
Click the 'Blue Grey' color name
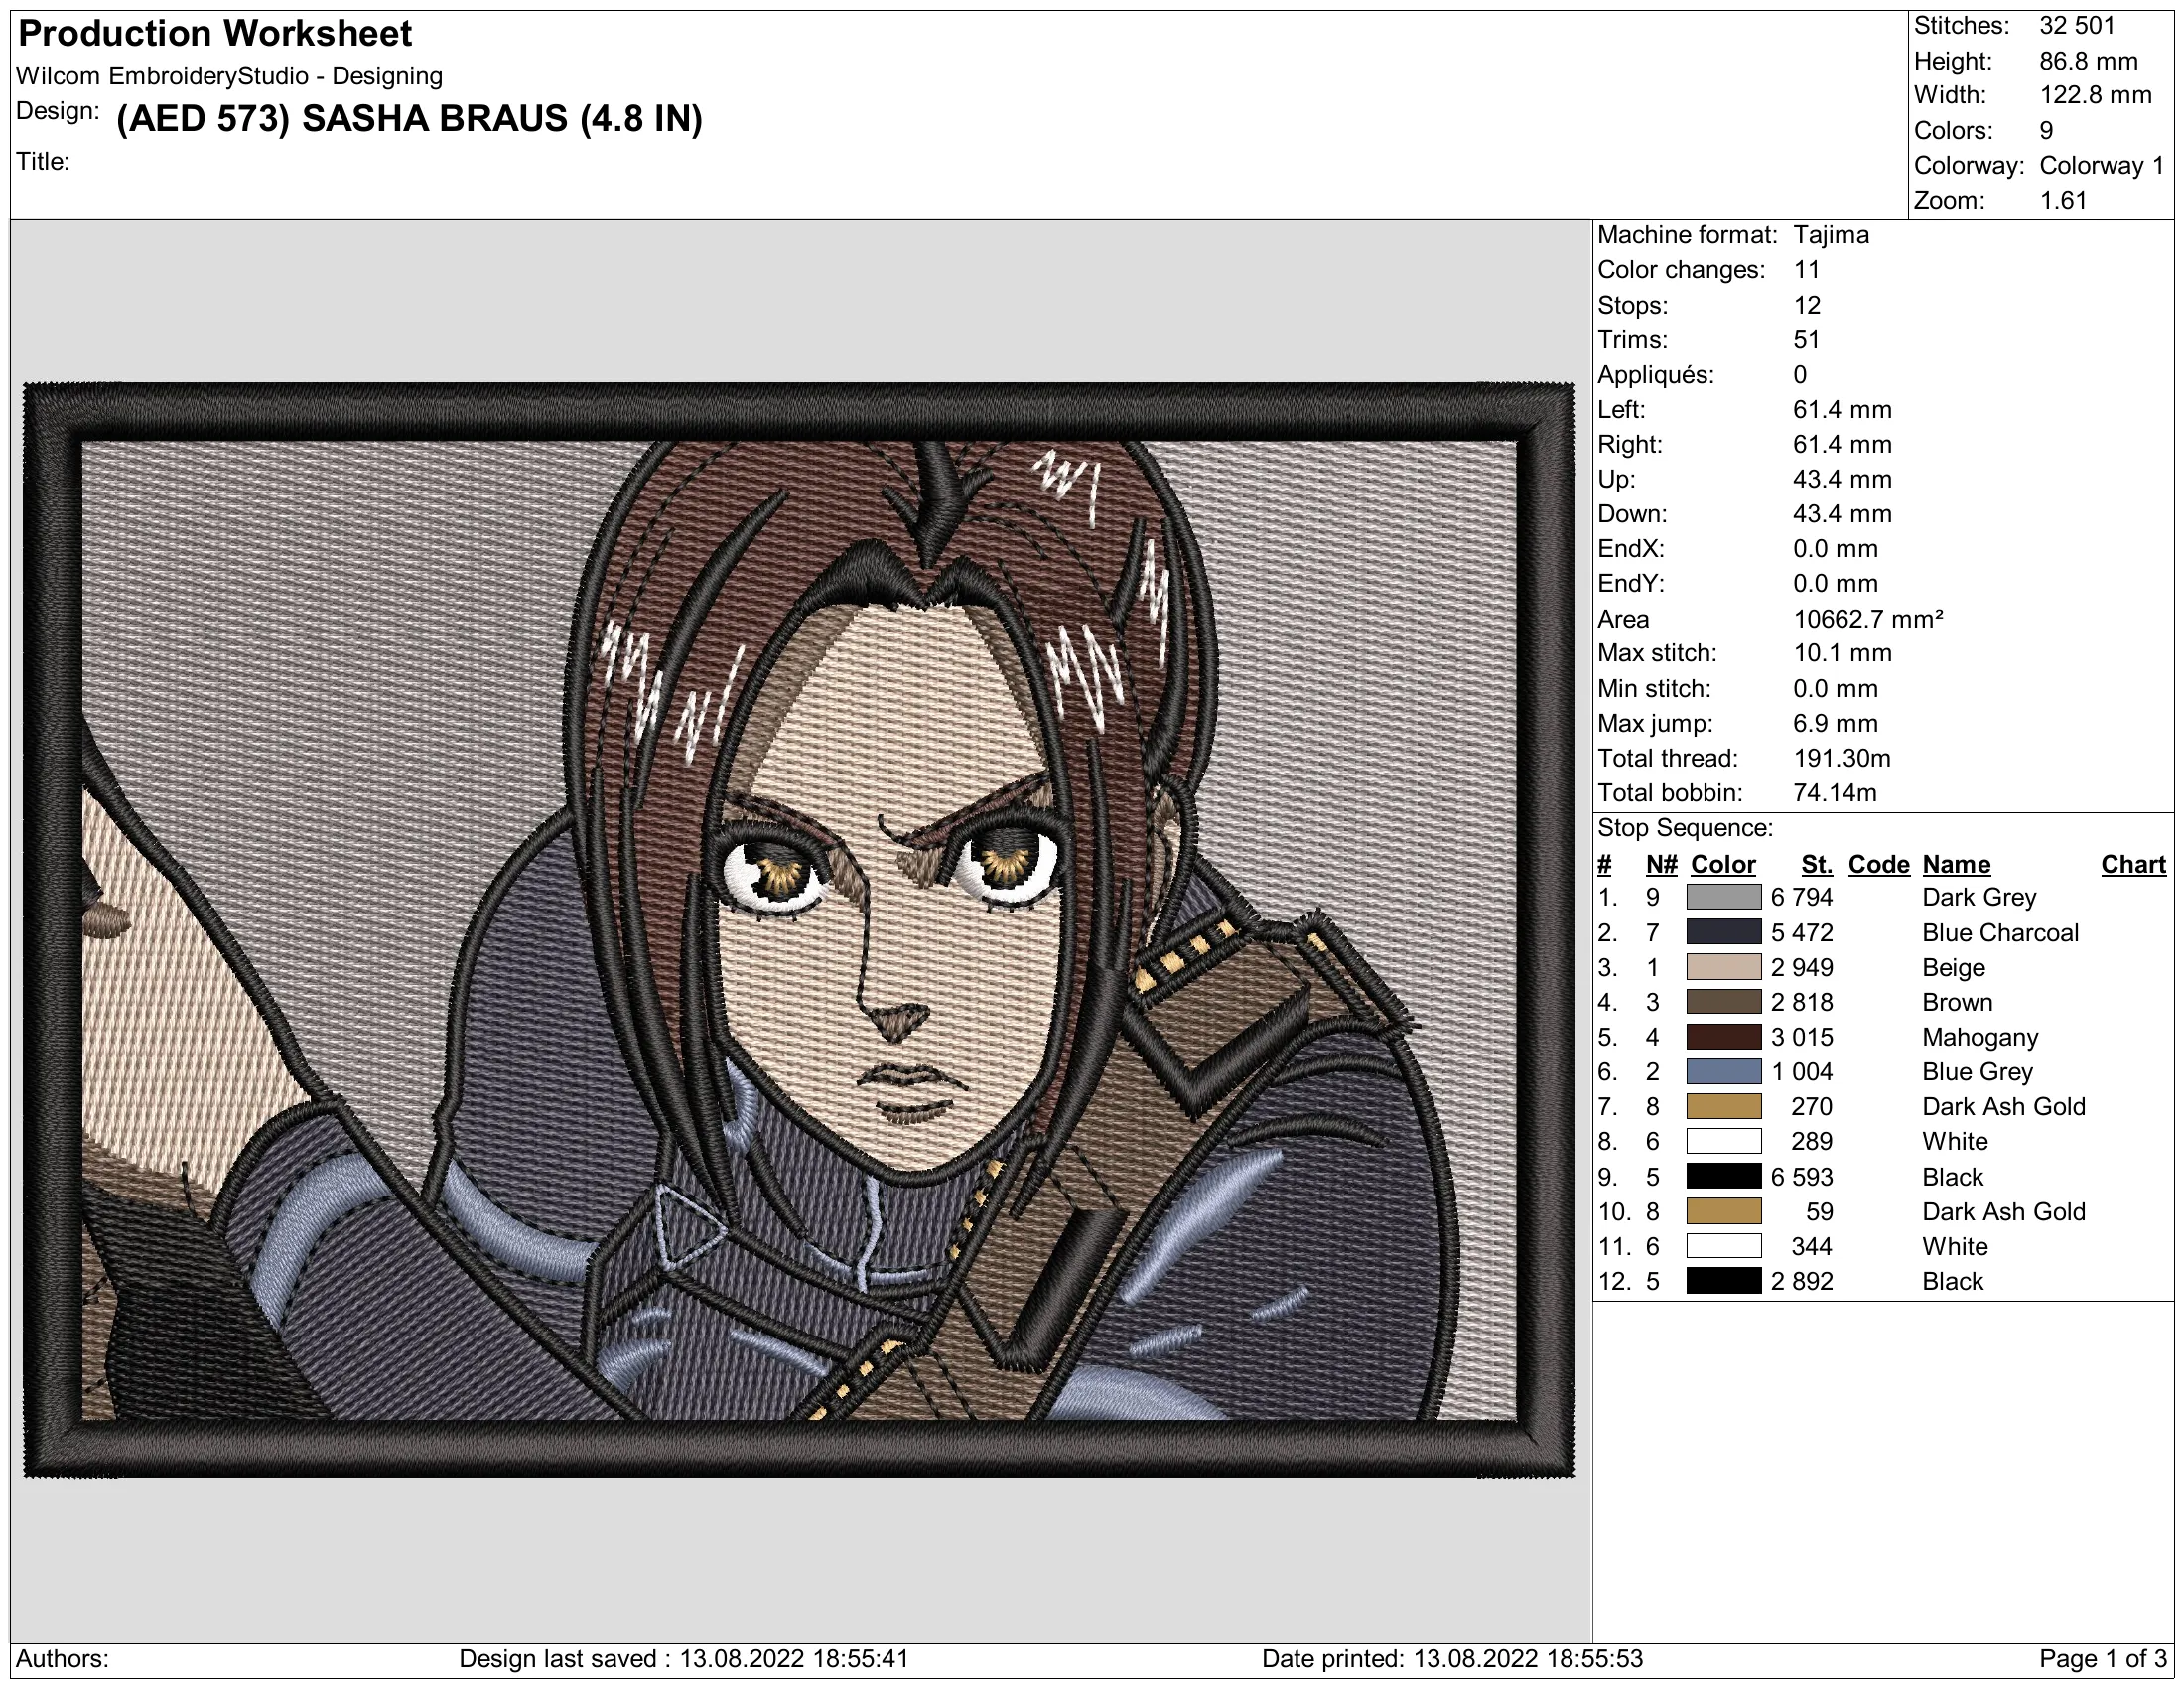(1977, 1072)
